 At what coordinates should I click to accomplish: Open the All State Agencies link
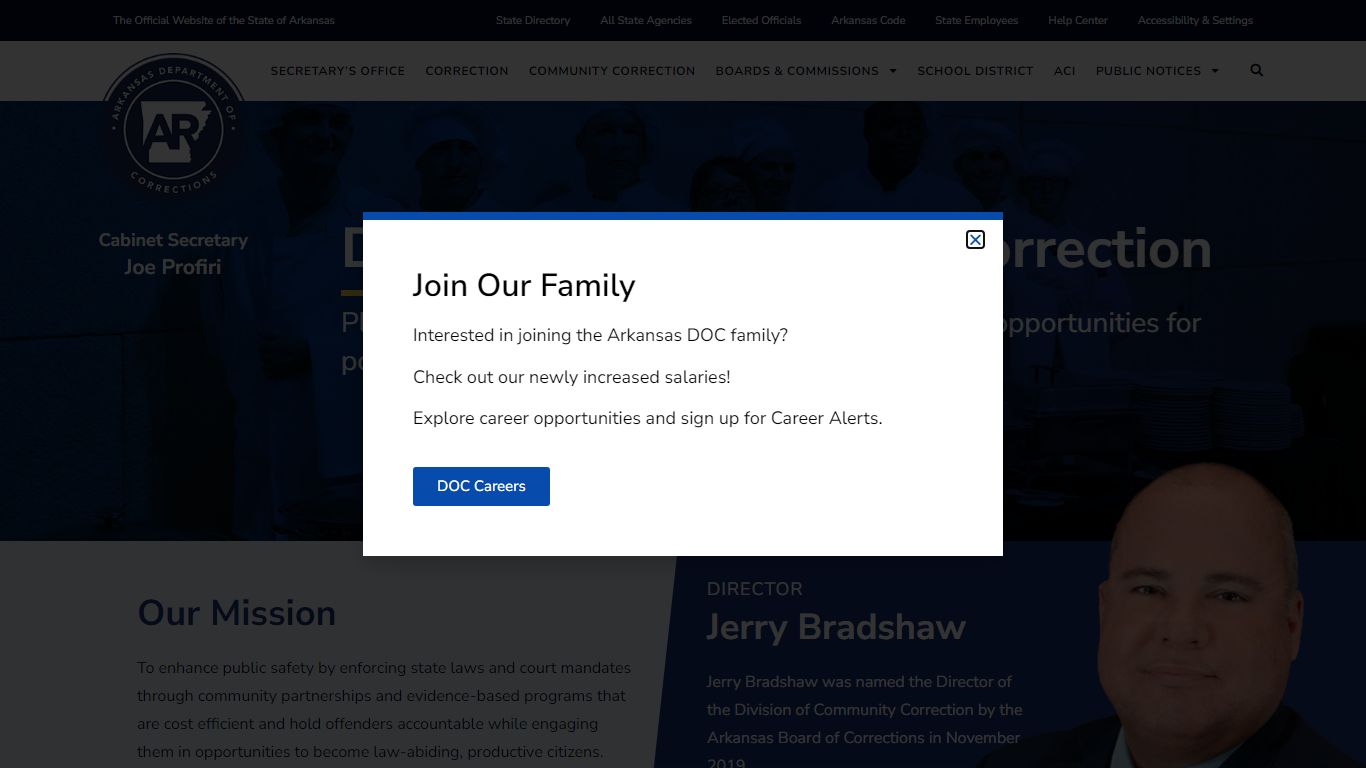(x=646, y=20)
